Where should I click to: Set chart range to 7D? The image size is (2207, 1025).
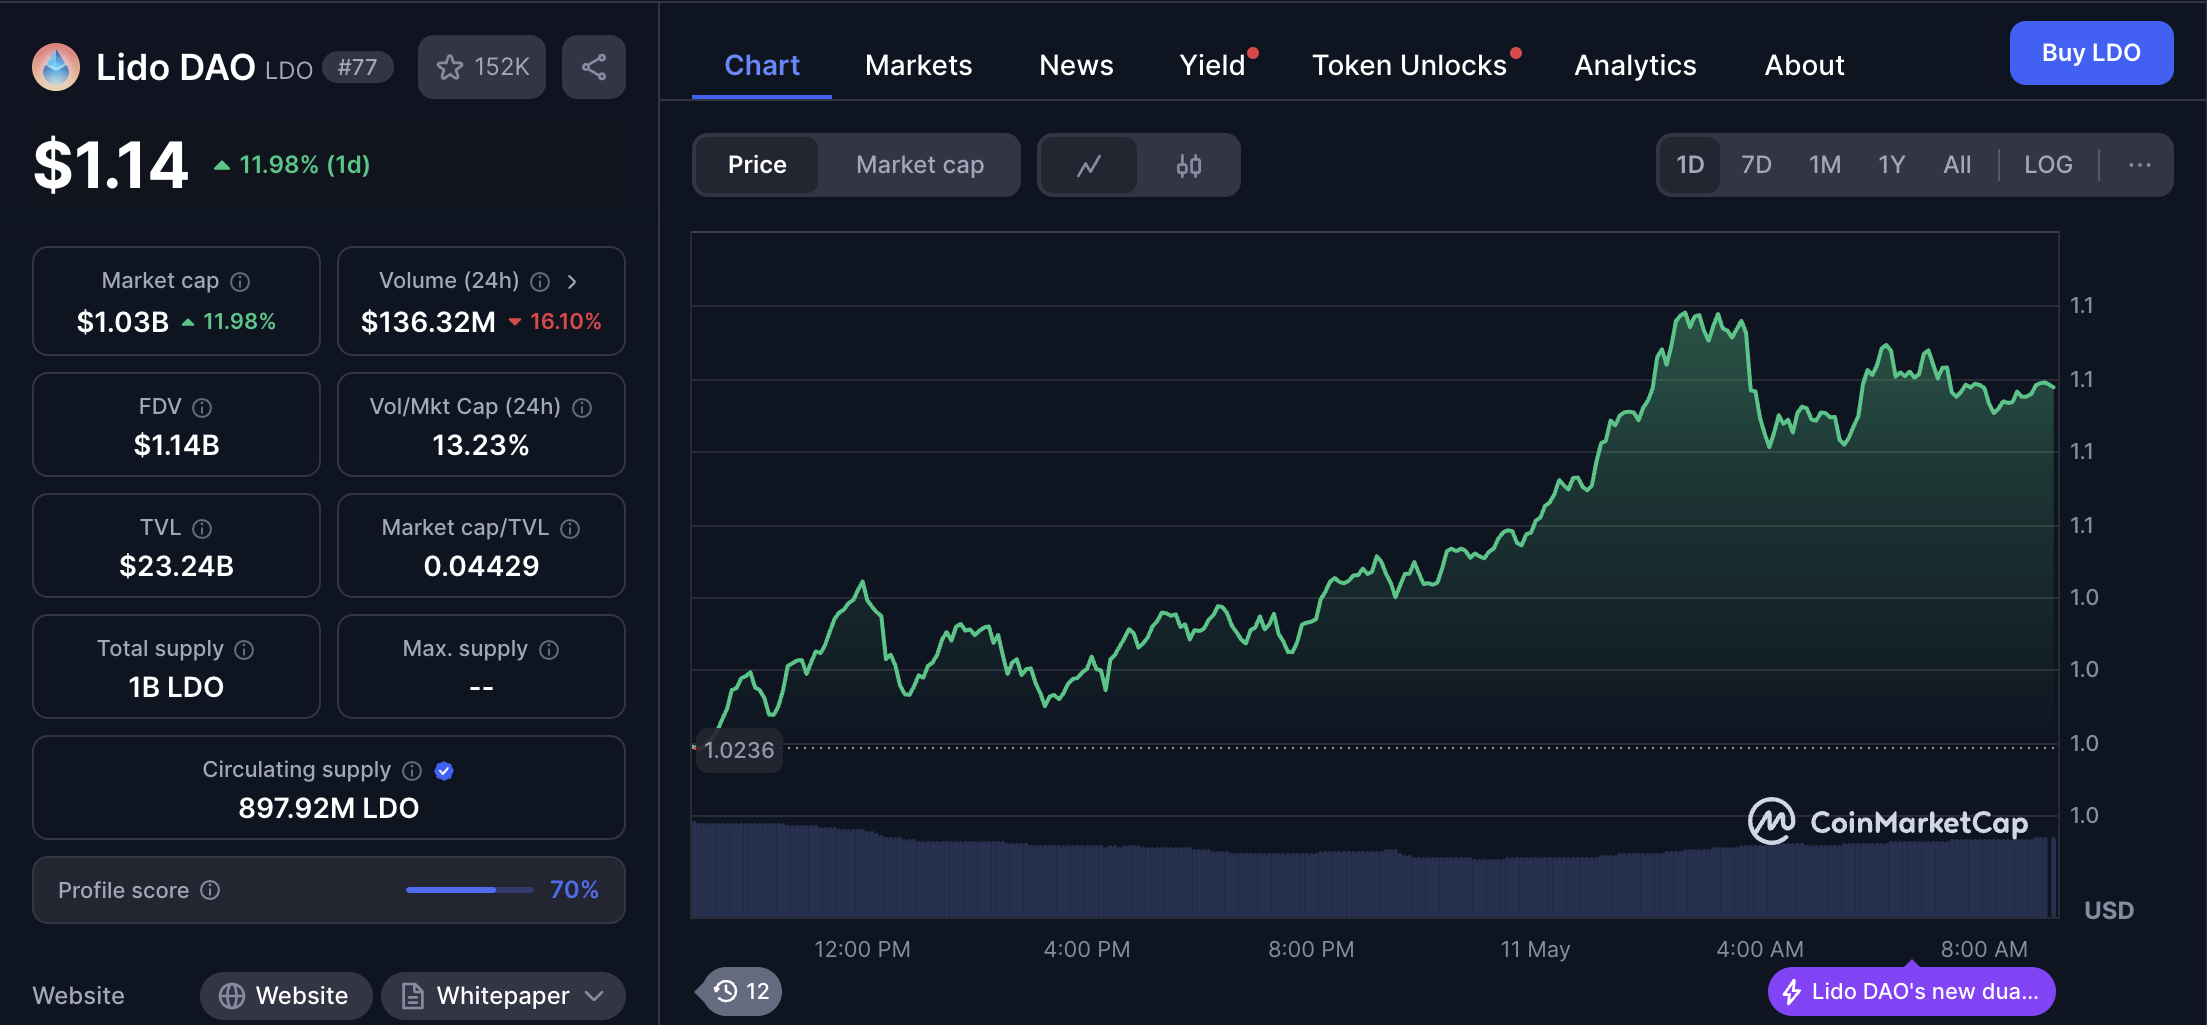(x=1756, y=165)
